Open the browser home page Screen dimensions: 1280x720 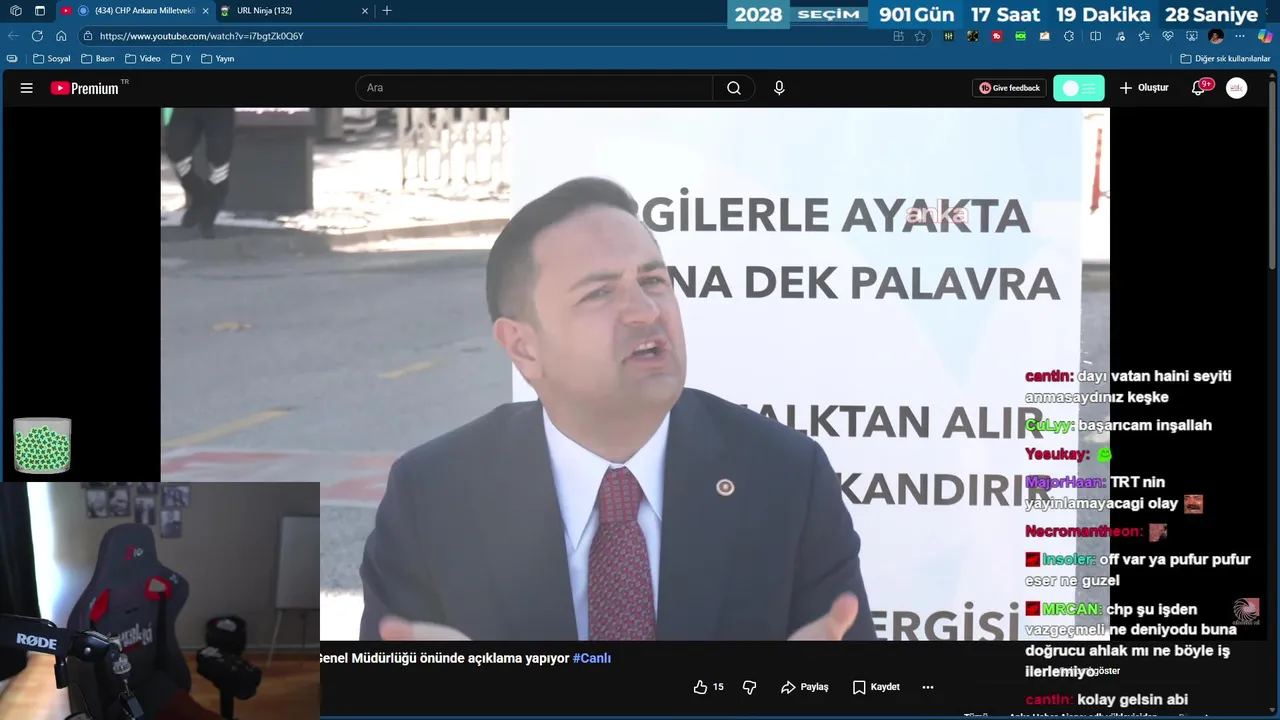pyautogui.click(x=61, y=36)
